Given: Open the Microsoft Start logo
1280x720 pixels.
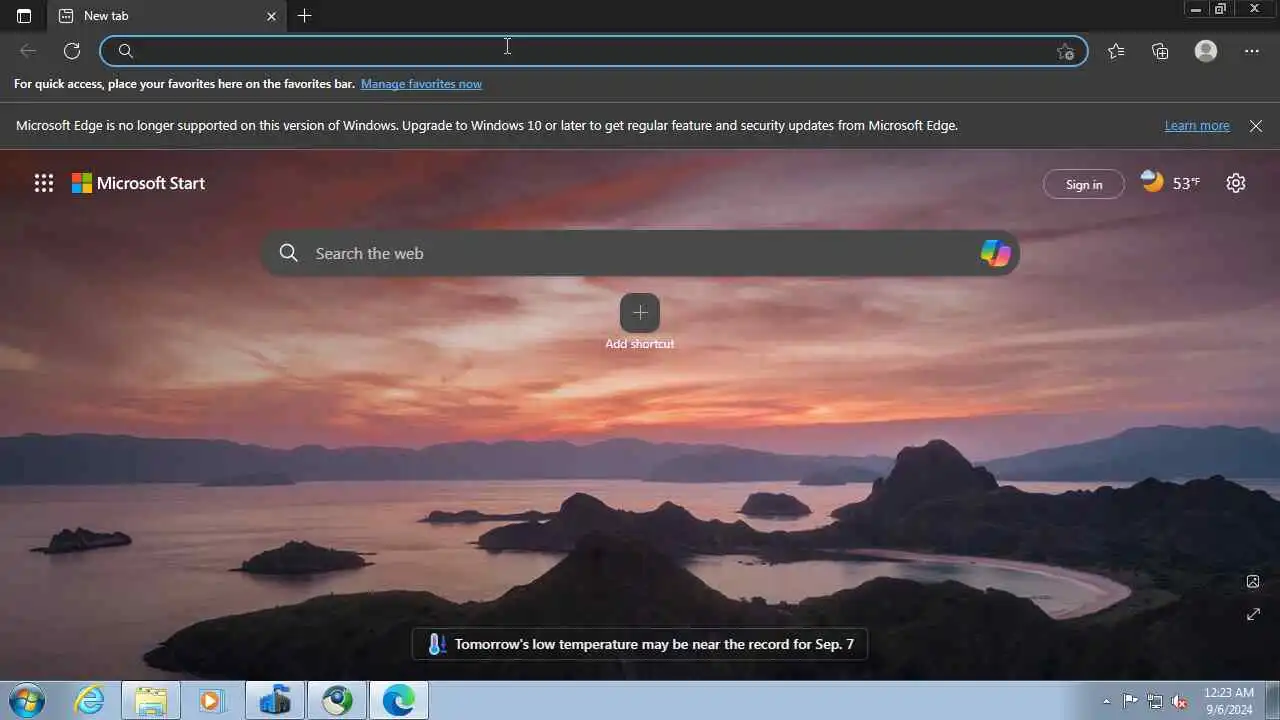Looking at the screenshot, I should 138,183.
